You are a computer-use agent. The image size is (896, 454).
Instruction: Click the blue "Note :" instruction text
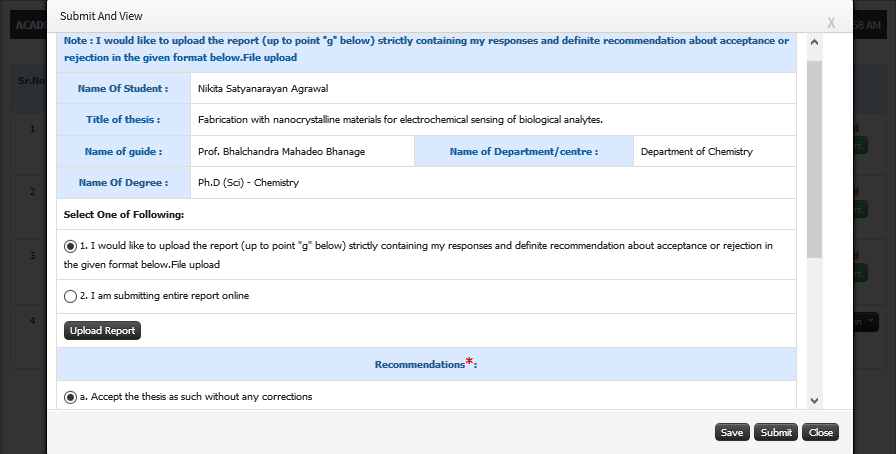[x=426, y=49]
